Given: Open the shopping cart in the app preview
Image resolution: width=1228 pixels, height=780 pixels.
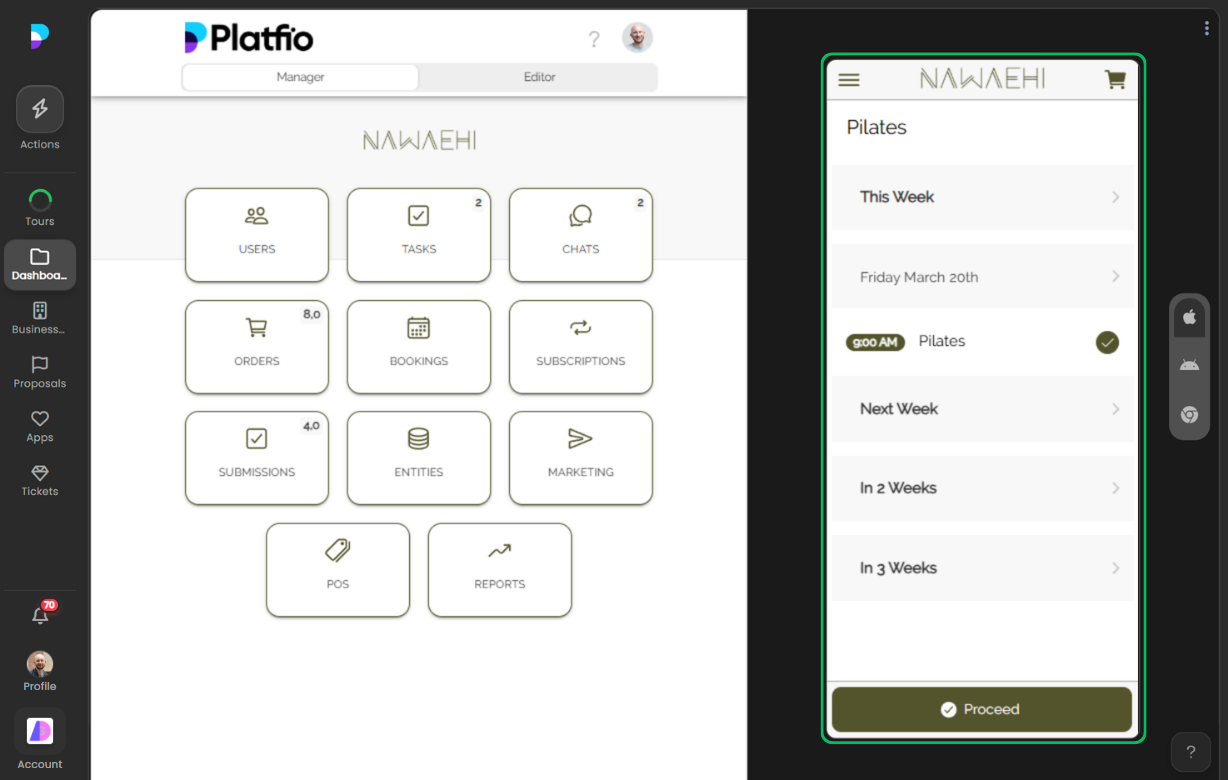Looking at the screenshot, I should (1115, 80).
